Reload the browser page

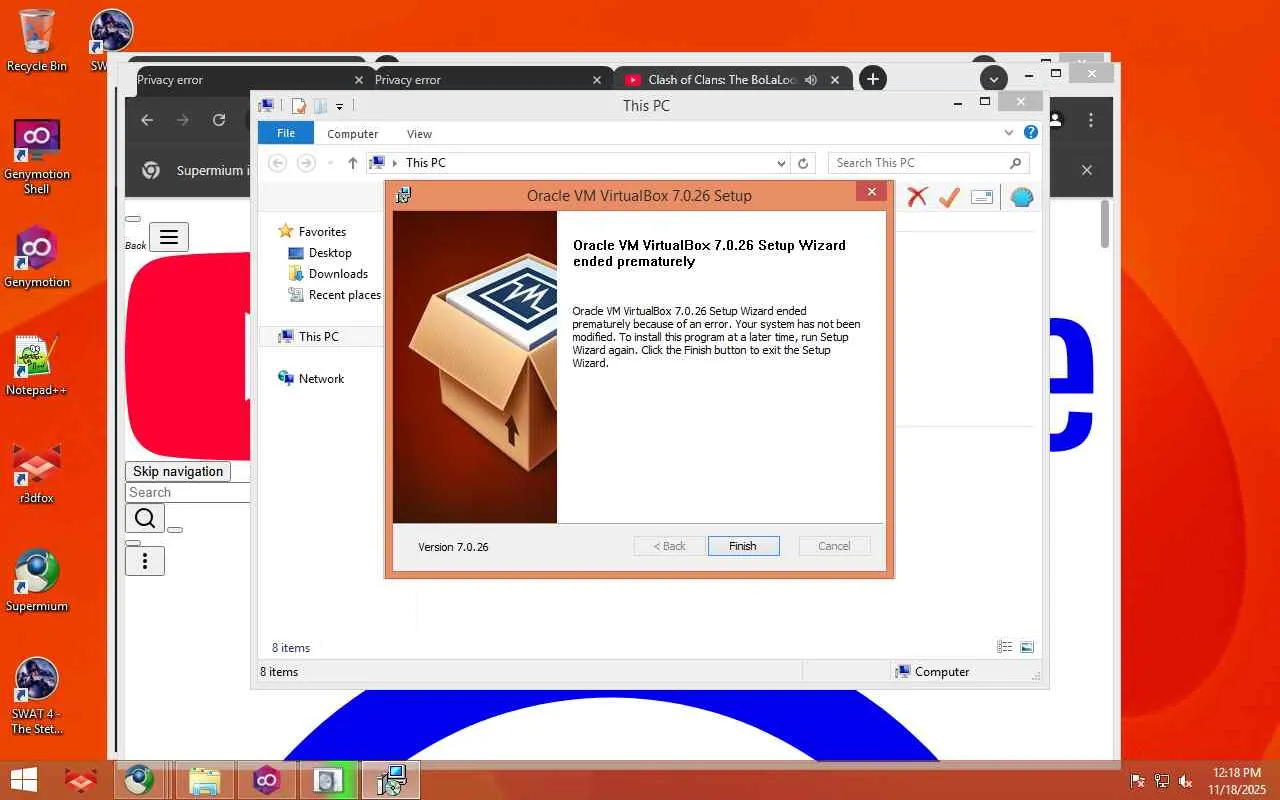click(x=219, y=120)
